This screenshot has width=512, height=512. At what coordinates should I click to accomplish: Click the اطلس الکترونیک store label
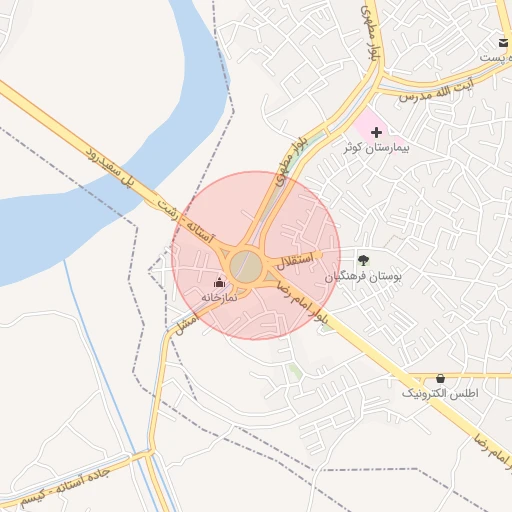tap(440, 393)
